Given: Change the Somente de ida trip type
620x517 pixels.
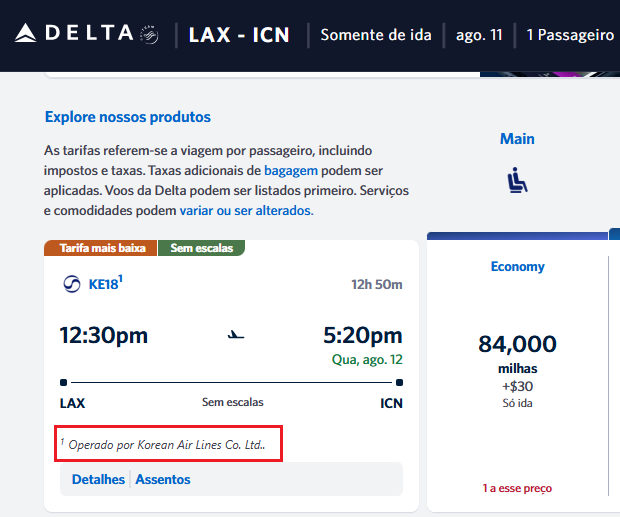Looking at the screenshot, I should point(376,35).
